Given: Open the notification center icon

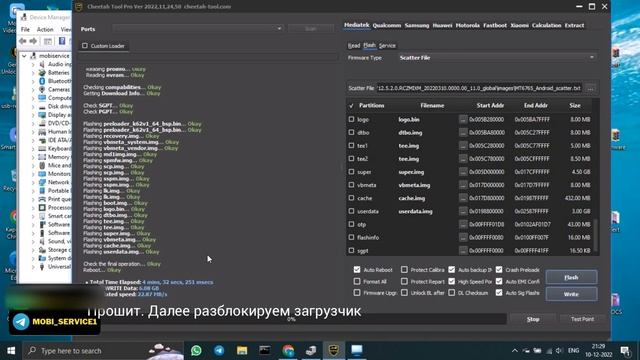Looking at the screenshot, I should coord(625,351).
